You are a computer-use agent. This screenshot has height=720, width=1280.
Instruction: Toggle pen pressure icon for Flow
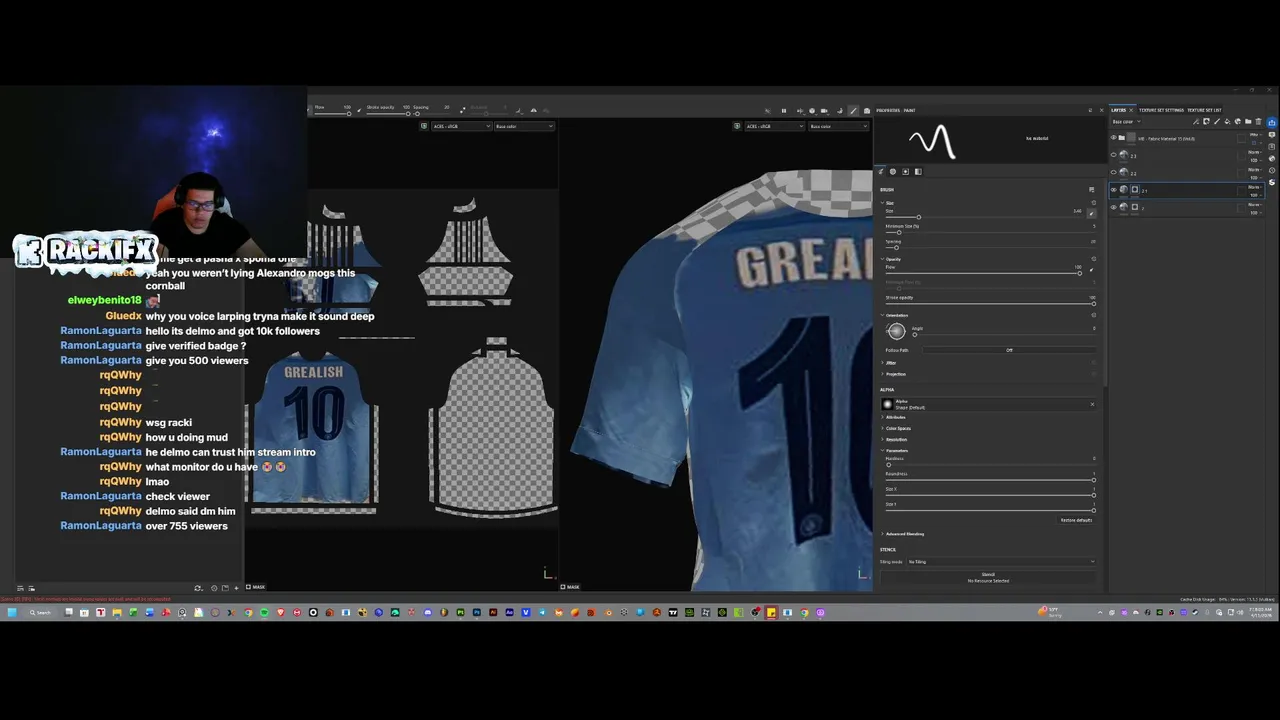1091,270
